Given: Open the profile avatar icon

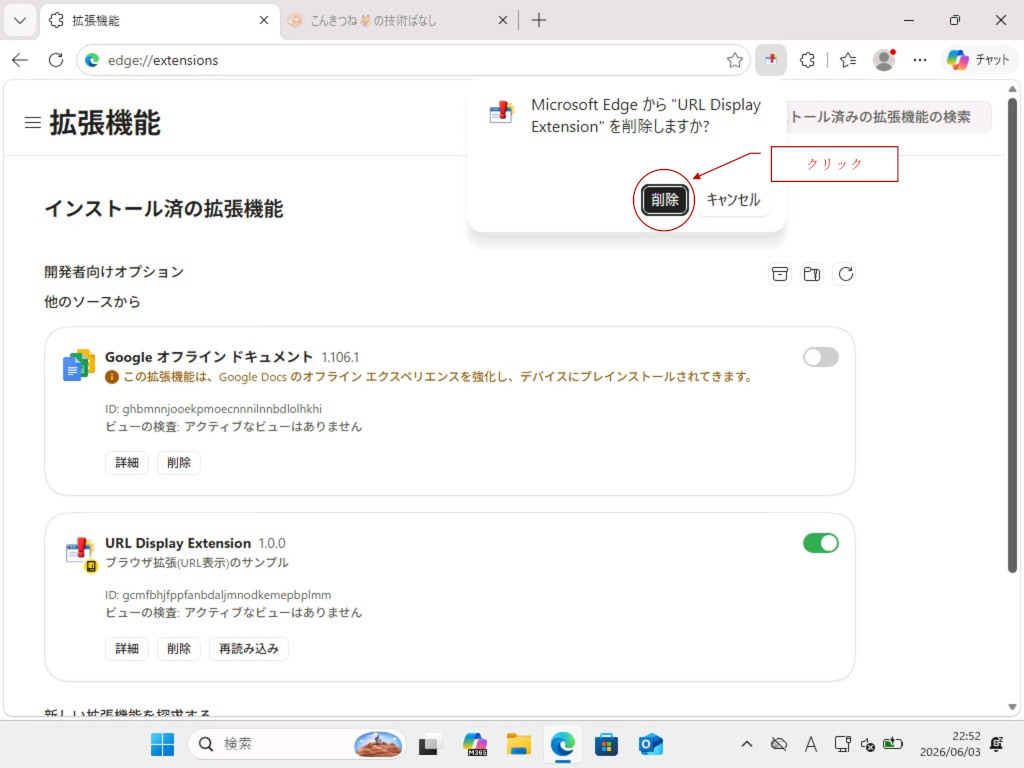Looking at the screenshot, I should click(884, 60).
